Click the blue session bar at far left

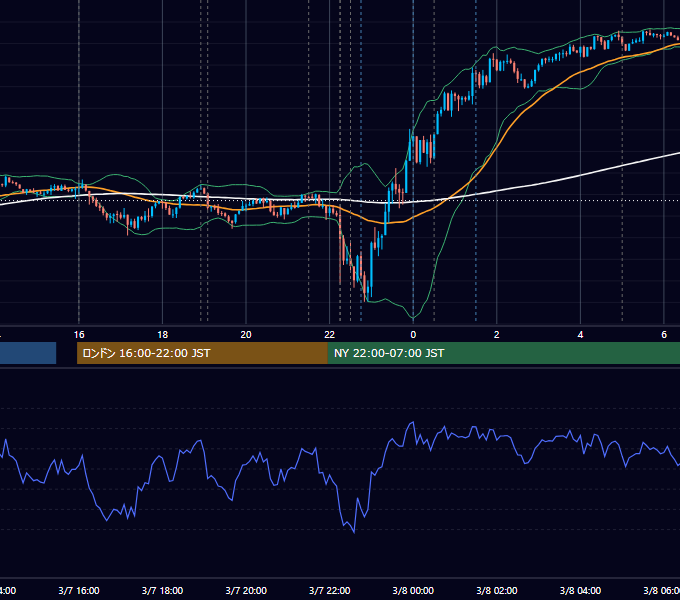click(28, 353)
